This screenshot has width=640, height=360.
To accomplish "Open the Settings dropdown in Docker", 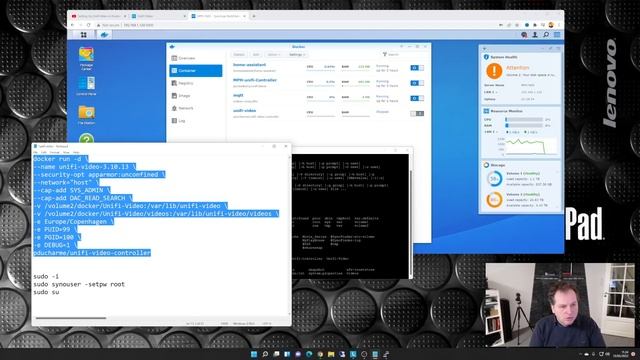I will (x=297, y=54).
